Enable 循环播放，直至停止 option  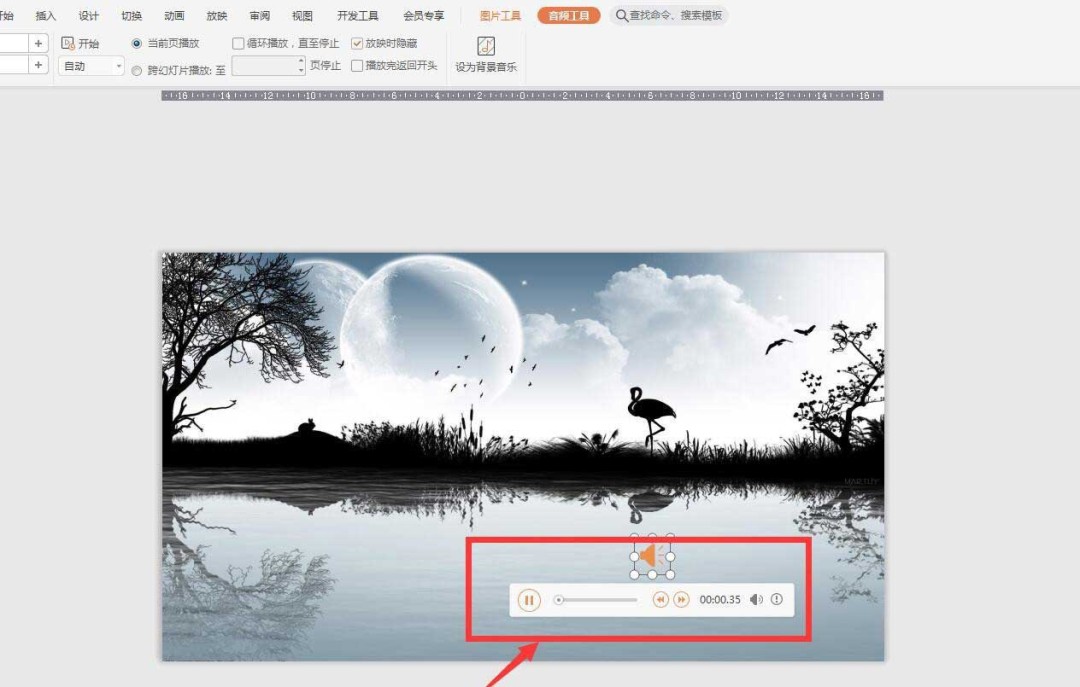click(238, 43)
